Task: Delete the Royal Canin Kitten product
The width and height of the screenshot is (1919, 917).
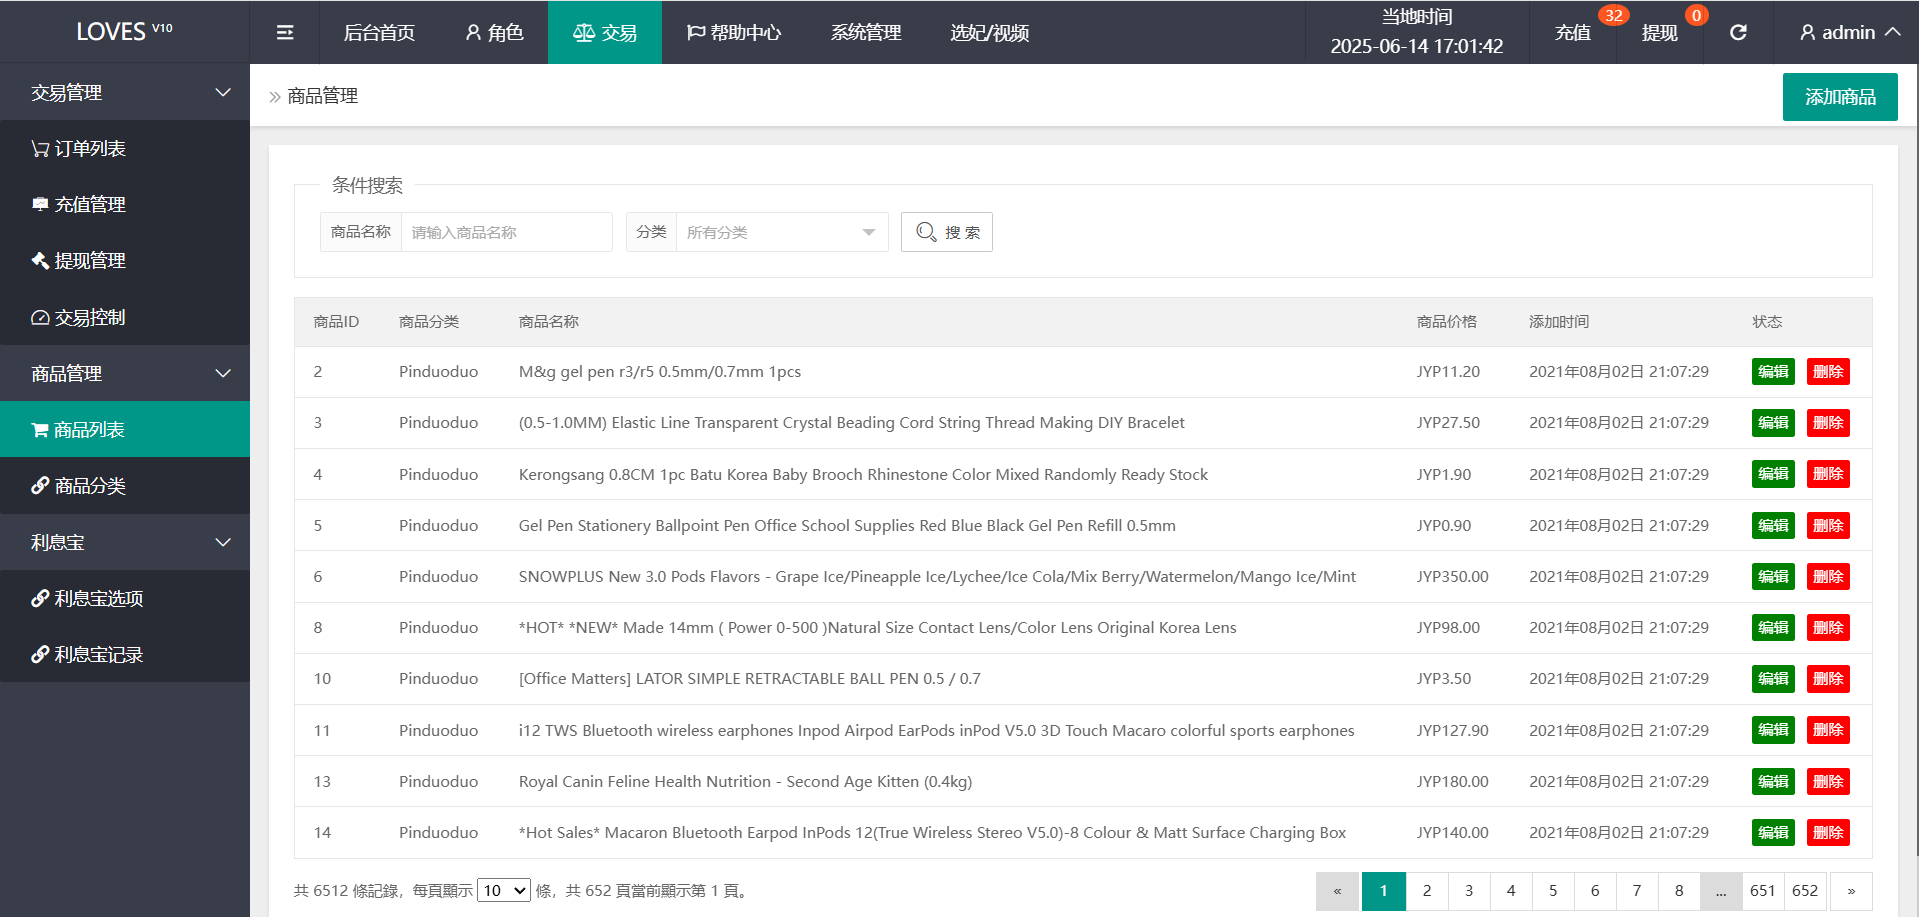Action: [x=1828, y=781]
